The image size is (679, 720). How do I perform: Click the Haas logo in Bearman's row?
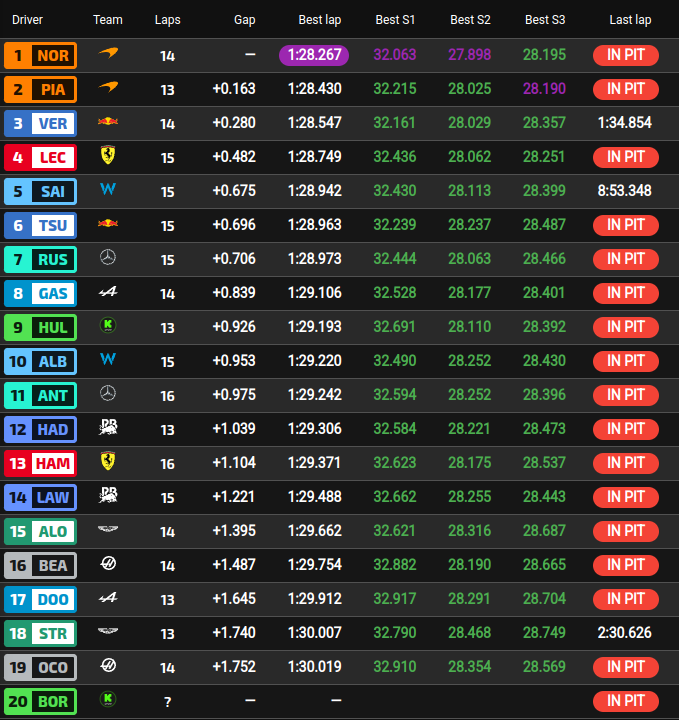tap(108, 563)
